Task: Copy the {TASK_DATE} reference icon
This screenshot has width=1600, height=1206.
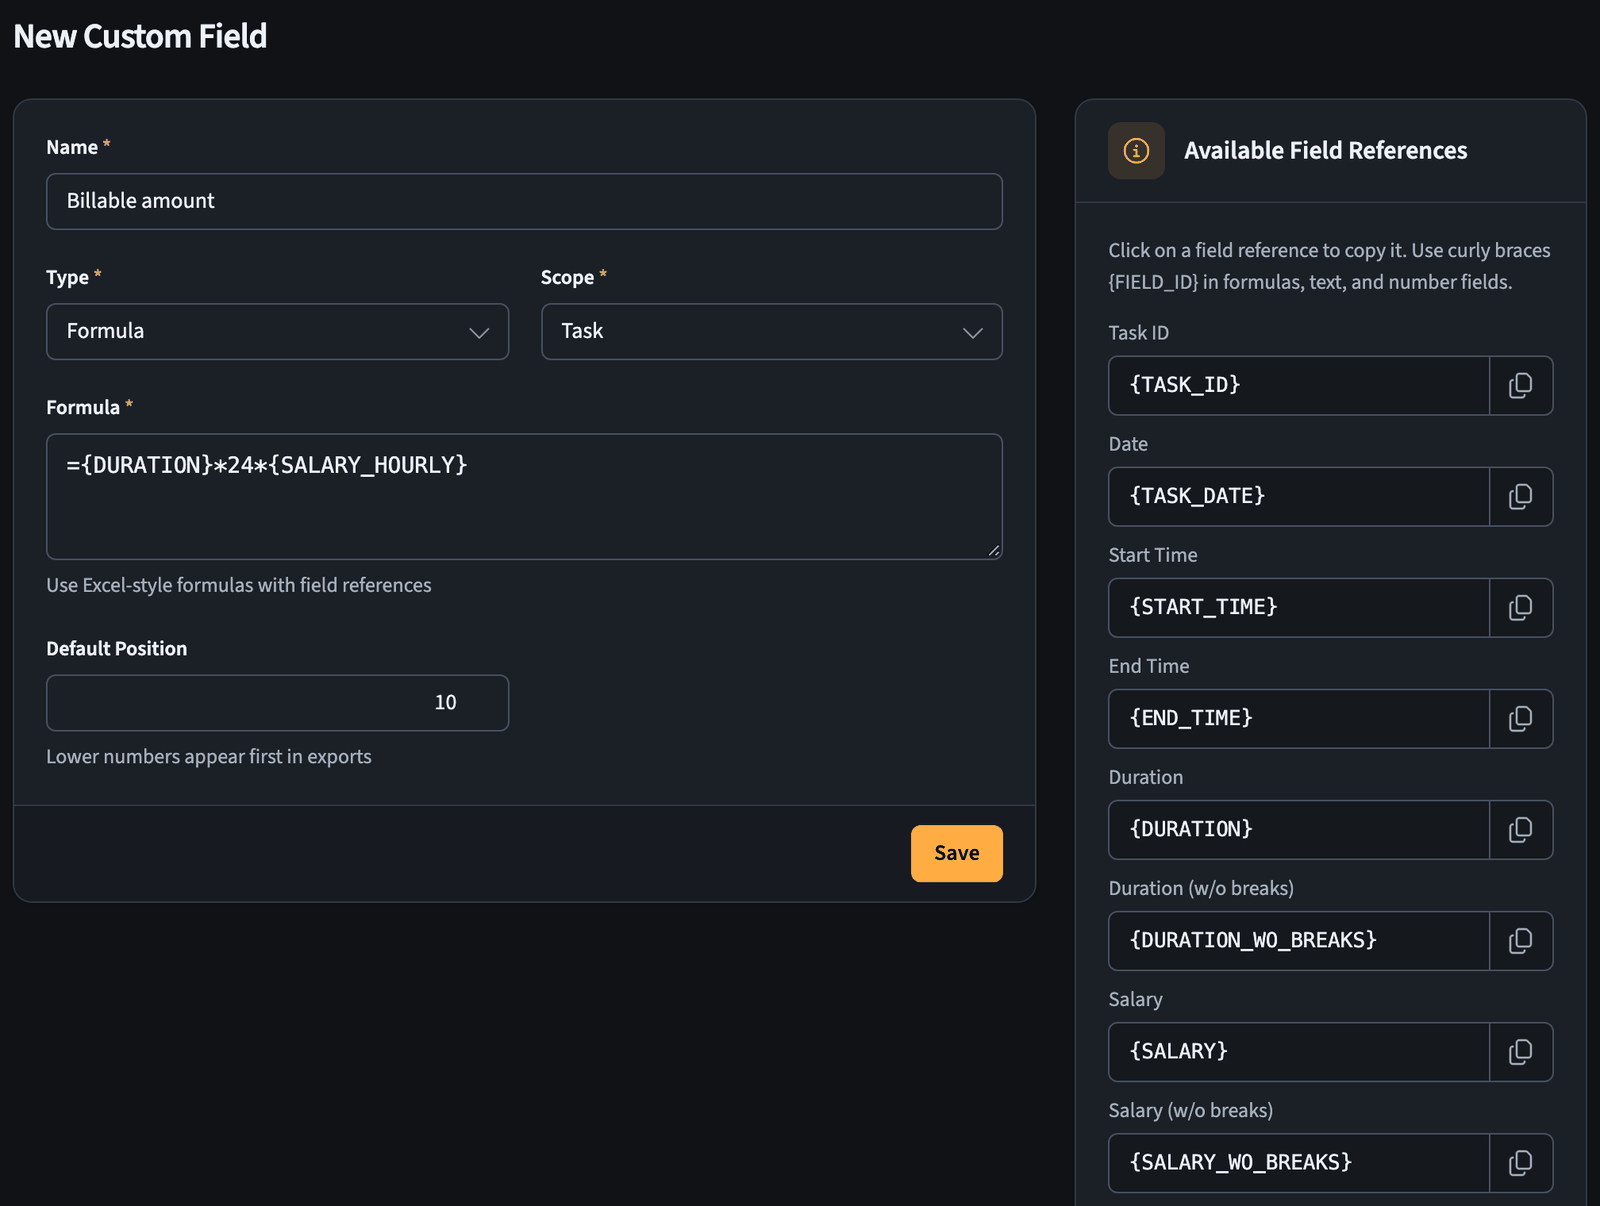Action: point(1521,497)
